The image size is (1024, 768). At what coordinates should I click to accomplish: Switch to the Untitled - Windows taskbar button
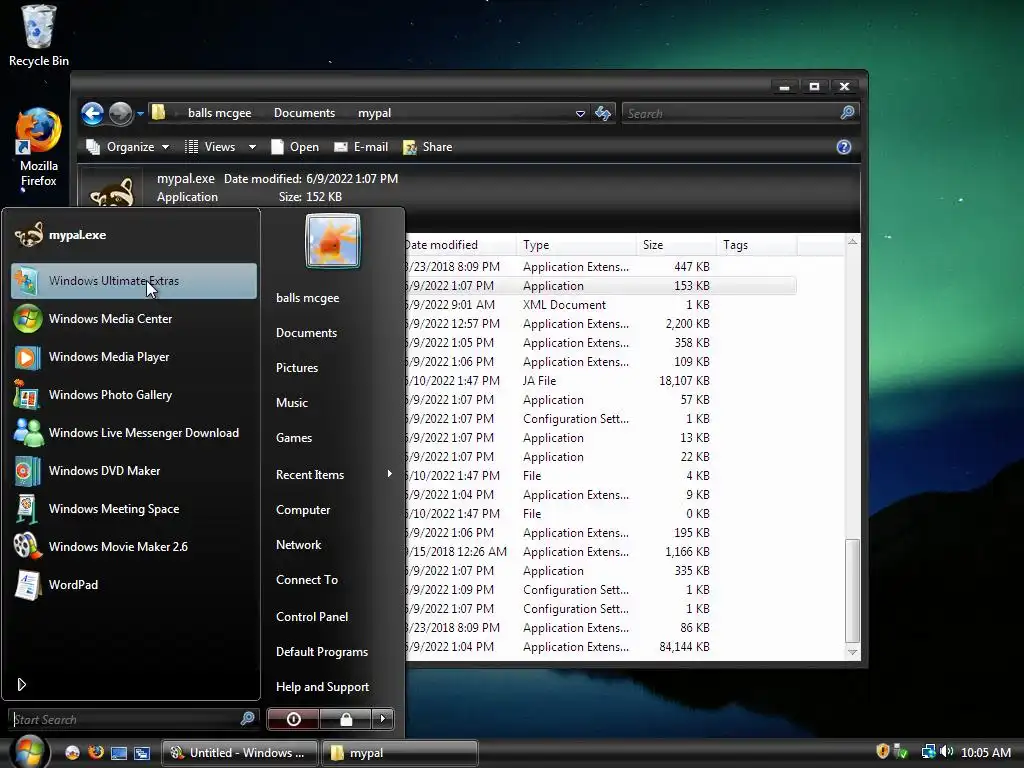(x=240, y=753)
